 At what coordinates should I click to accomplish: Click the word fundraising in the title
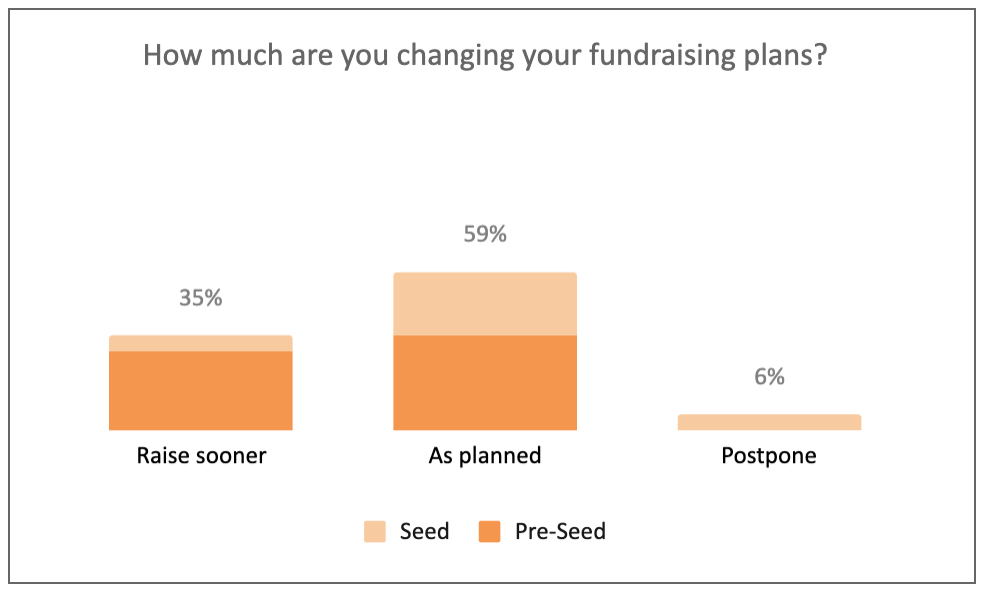[662, 55]
